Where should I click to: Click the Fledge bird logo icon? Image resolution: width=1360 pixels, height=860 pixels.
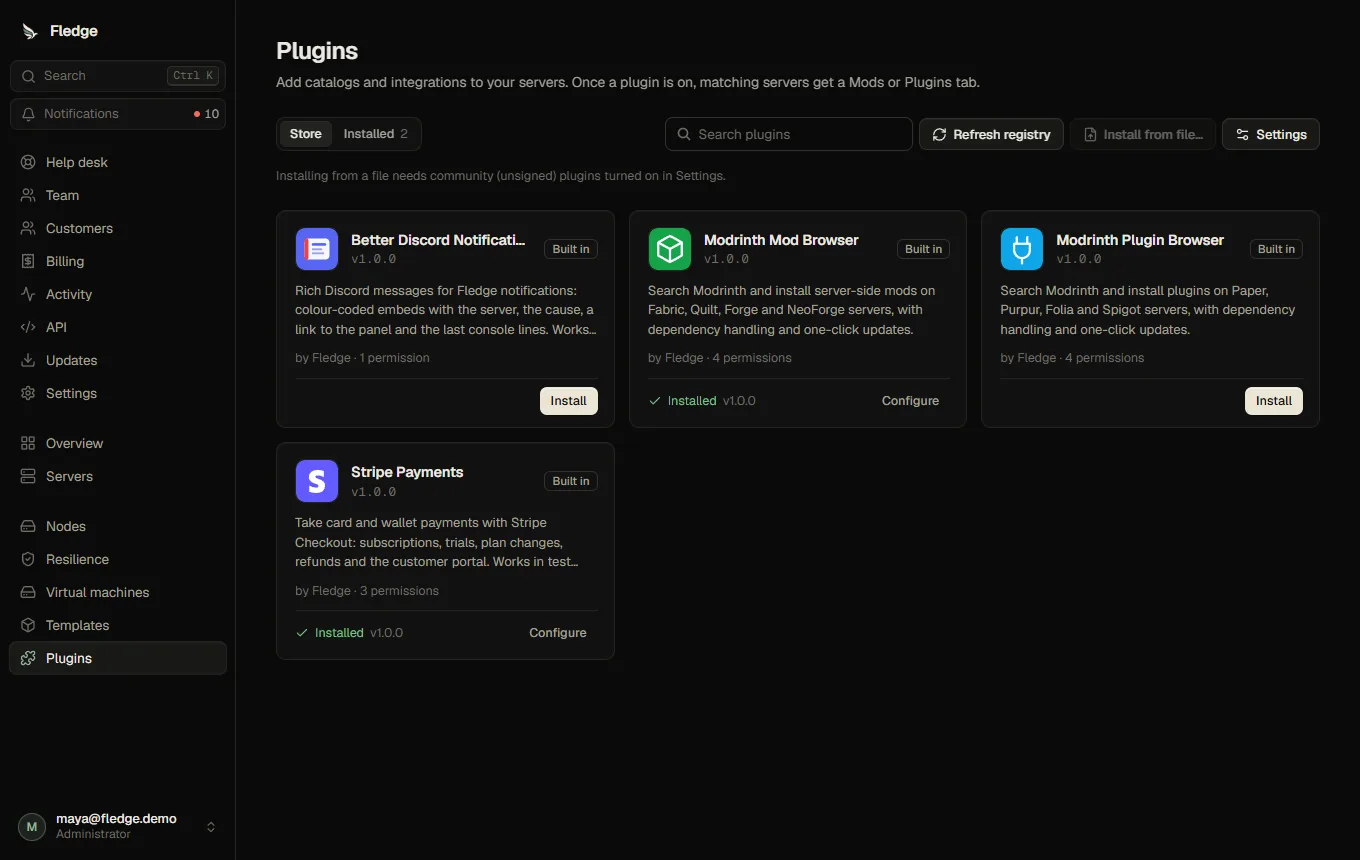coord(28,31)
